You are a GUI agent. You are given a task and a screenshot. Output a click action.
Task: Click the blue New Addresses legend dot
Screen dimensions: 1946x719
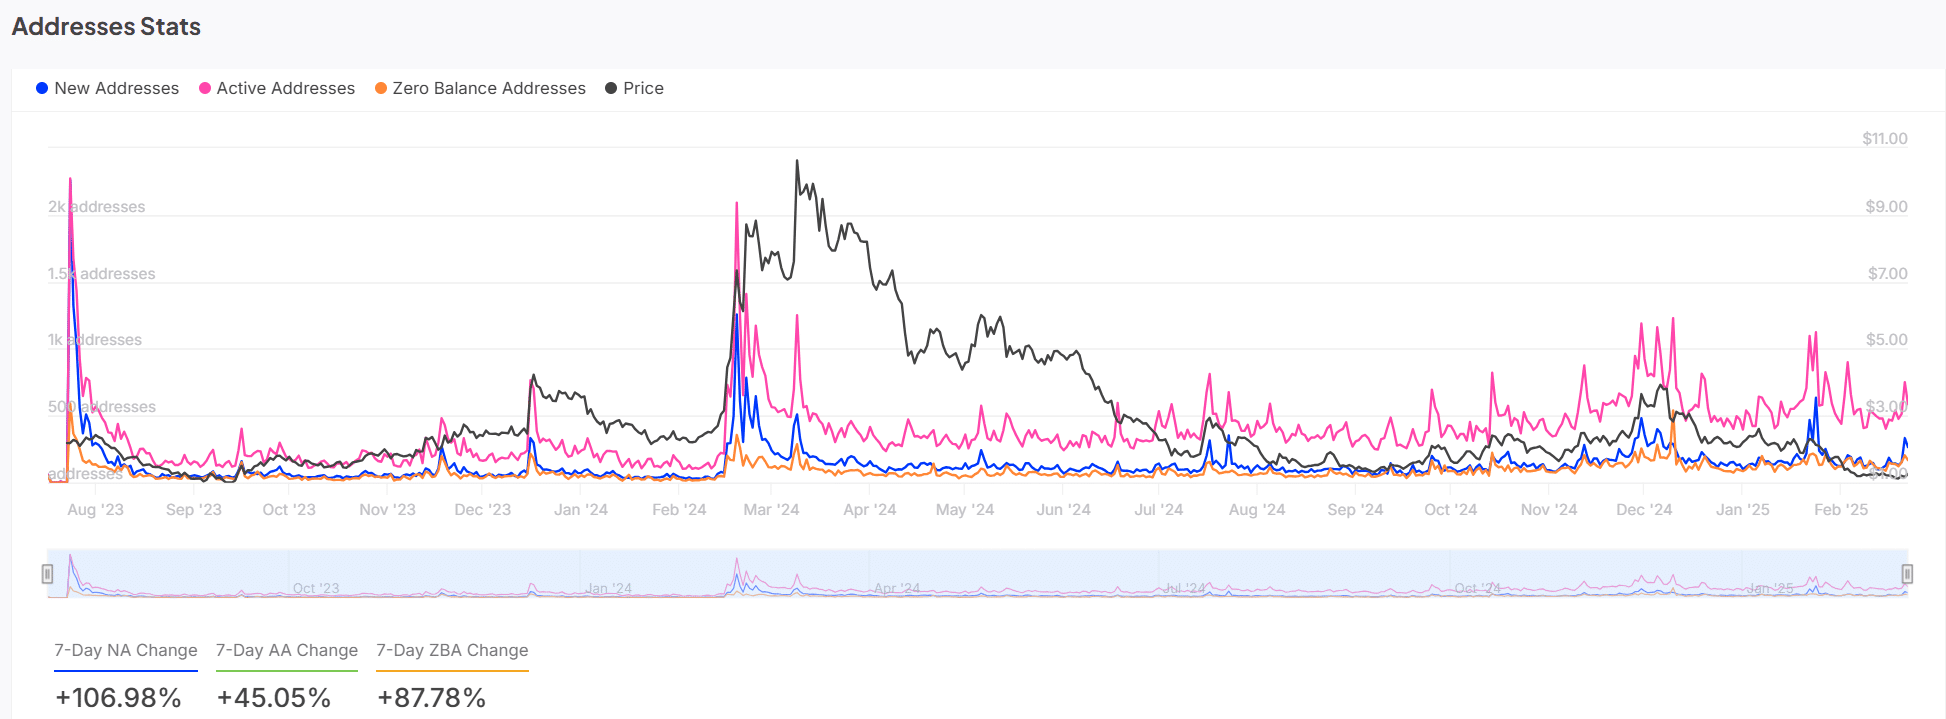click(x=42, y=88)
